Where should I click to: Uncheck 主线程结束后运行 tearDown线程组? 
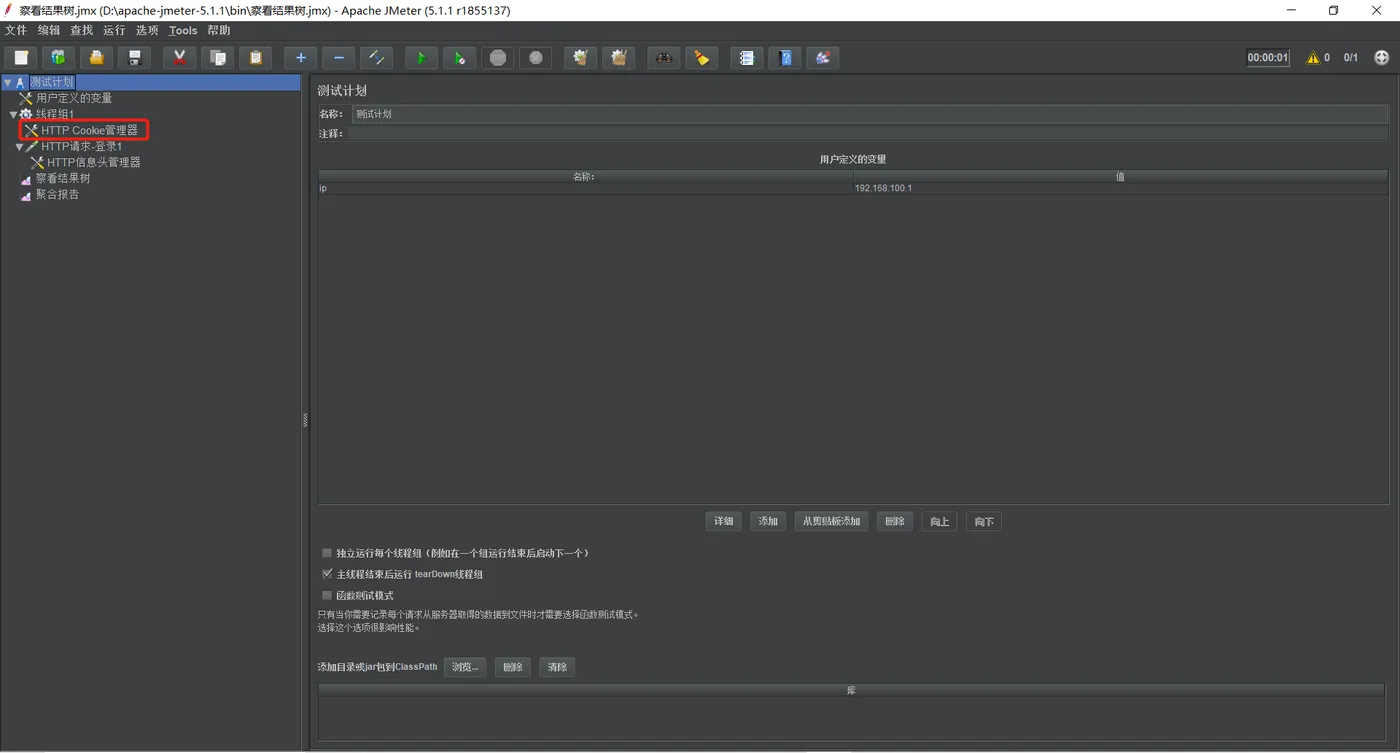327,574
